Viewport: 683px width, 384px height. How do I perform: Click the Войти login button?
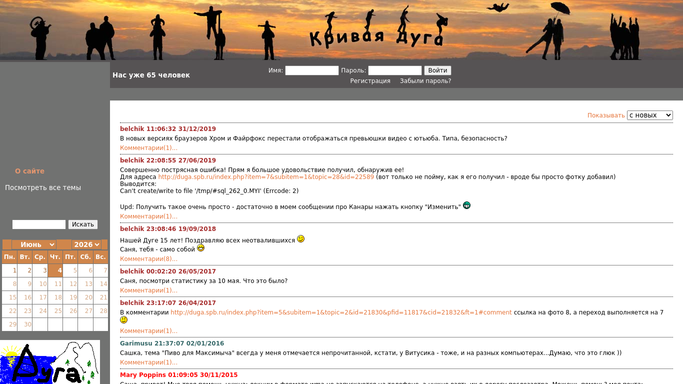tap(437, 71)
